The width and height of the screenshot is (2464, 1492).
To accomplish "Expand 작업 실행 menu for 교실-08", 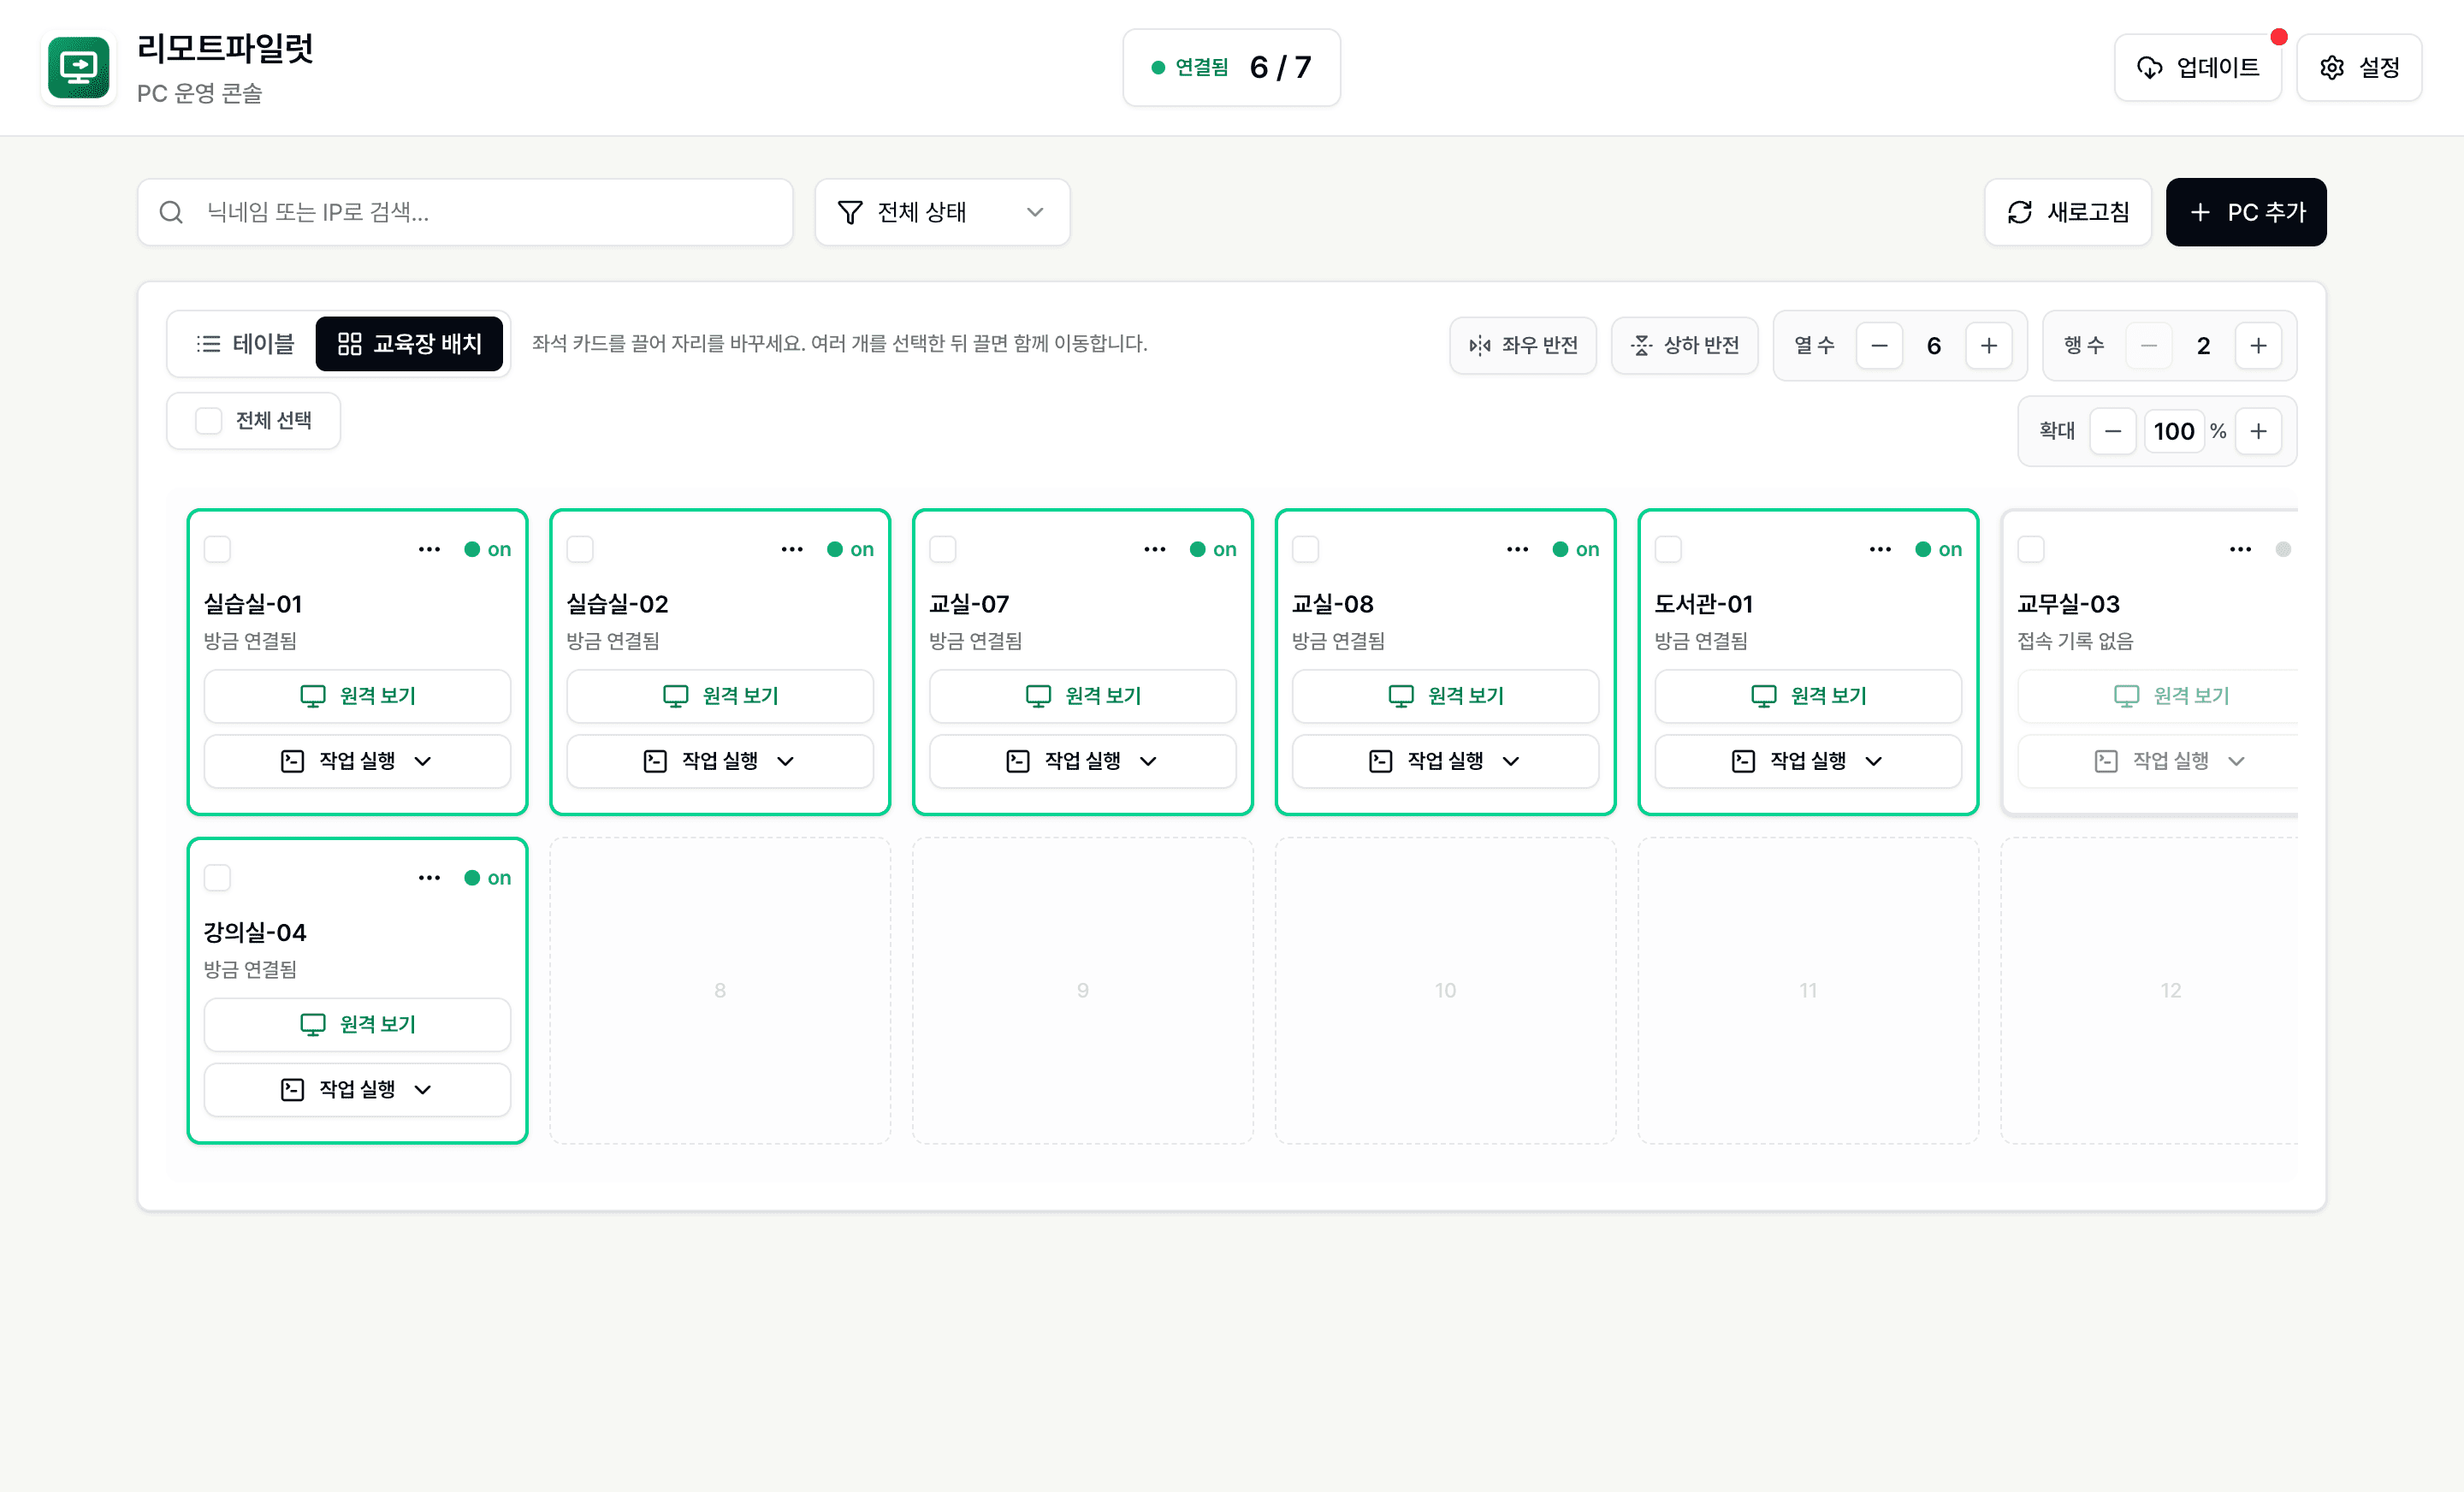I will 1445,761.
